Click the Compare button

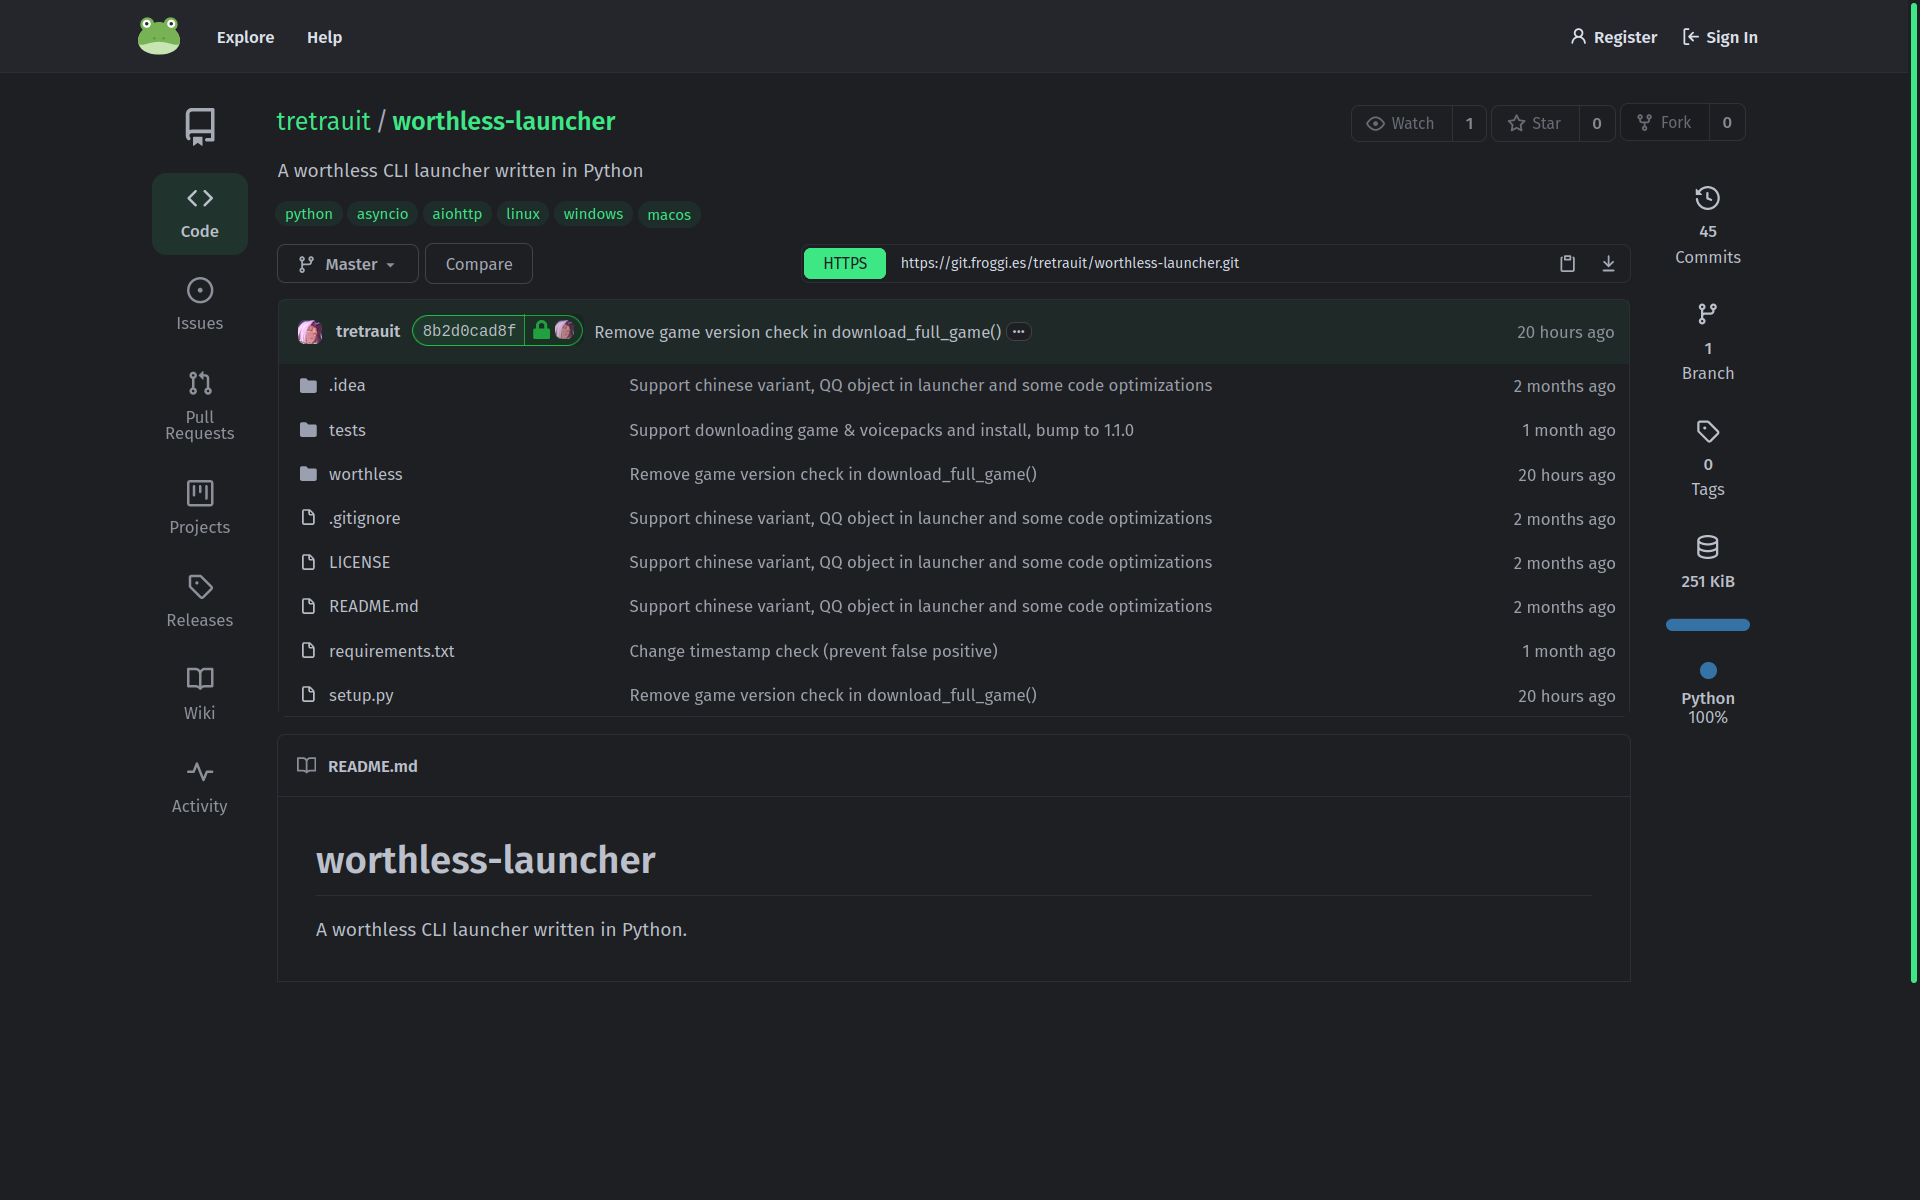[478, 264]
